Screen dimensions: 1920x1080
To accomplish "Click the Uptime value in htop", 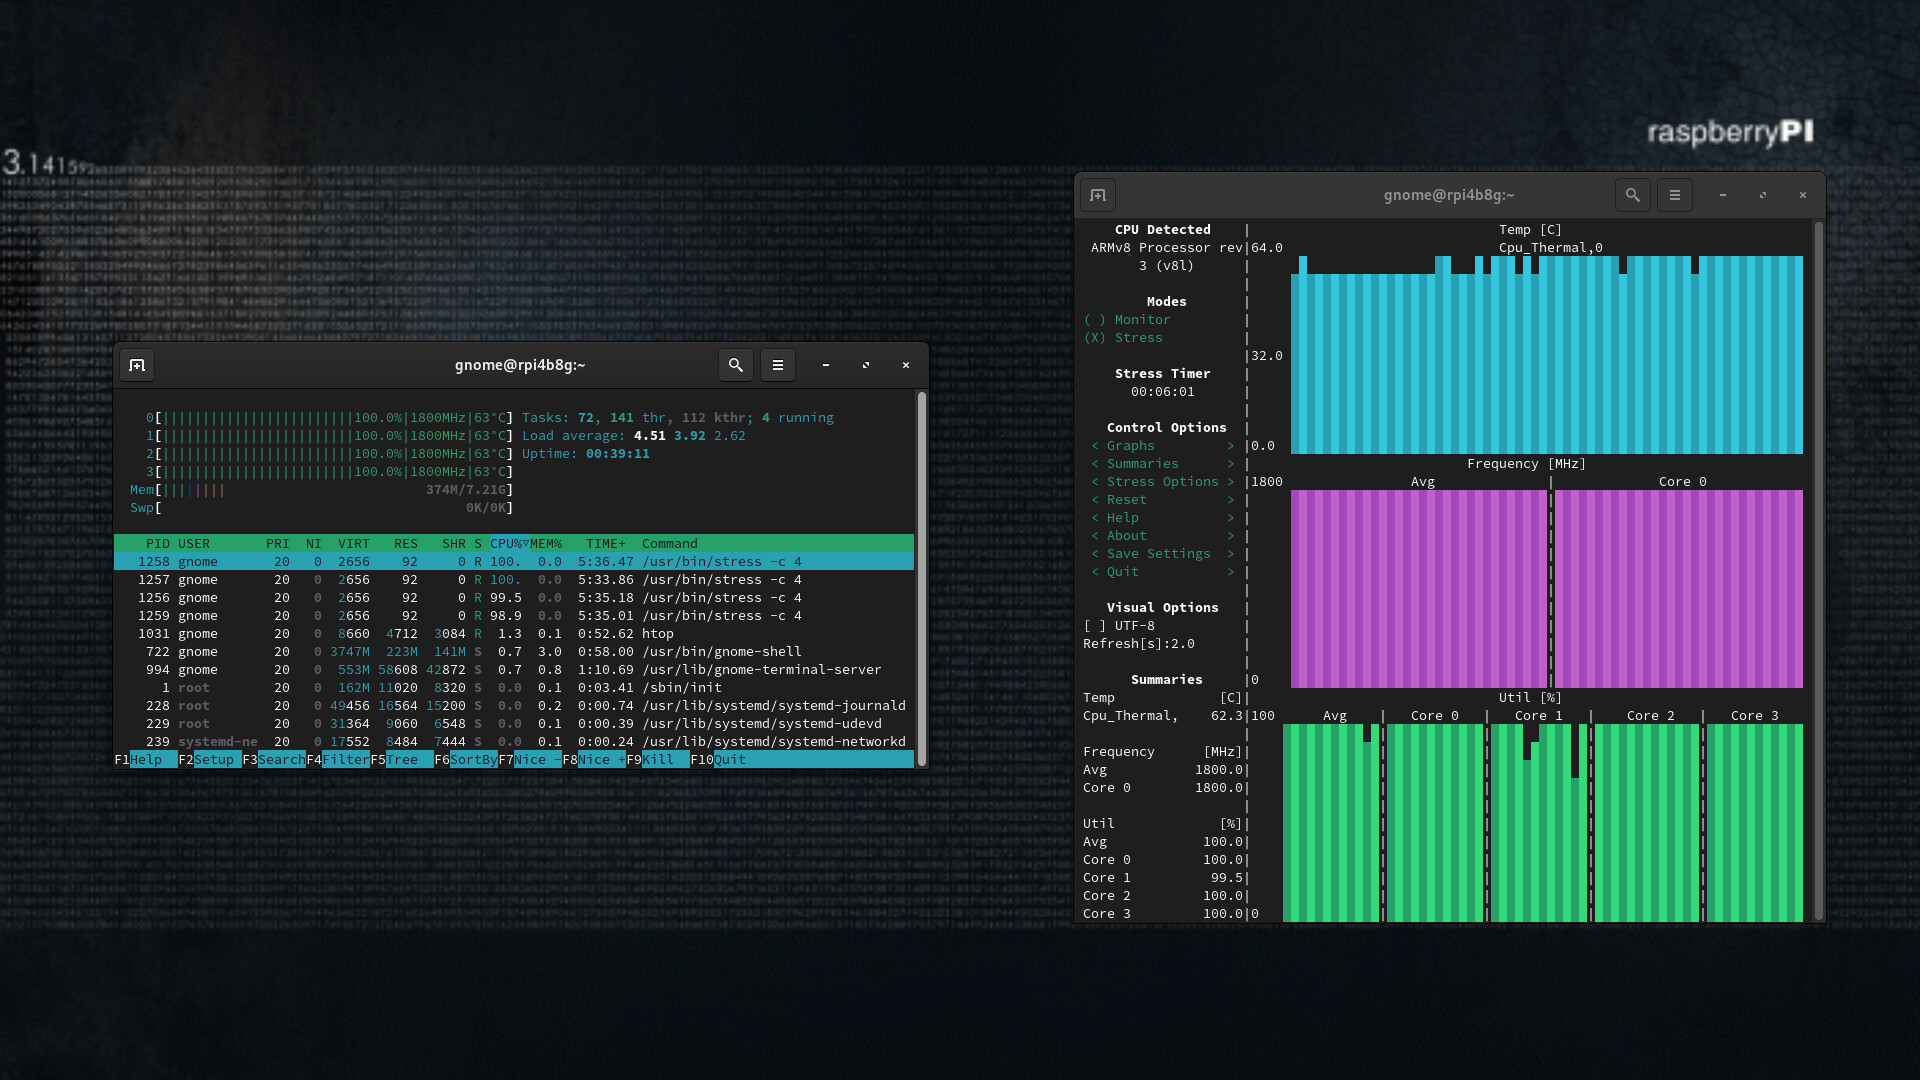I will click(x=618, y=454).
